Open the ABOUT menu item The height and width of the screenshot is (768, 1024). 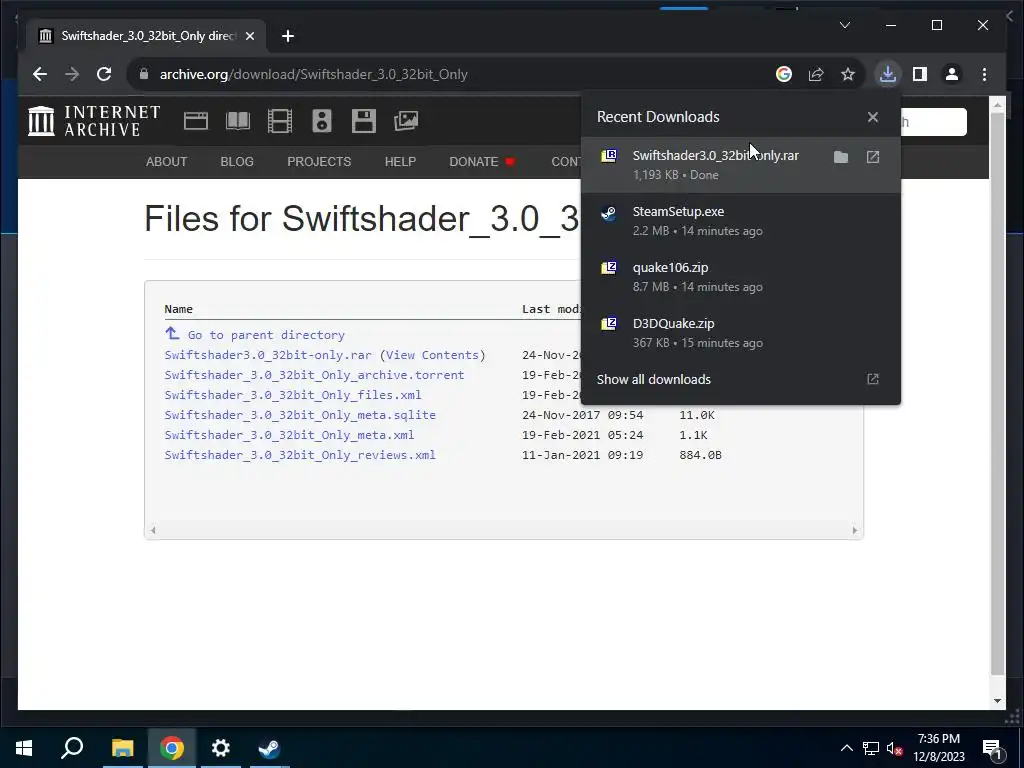point(167,161)
